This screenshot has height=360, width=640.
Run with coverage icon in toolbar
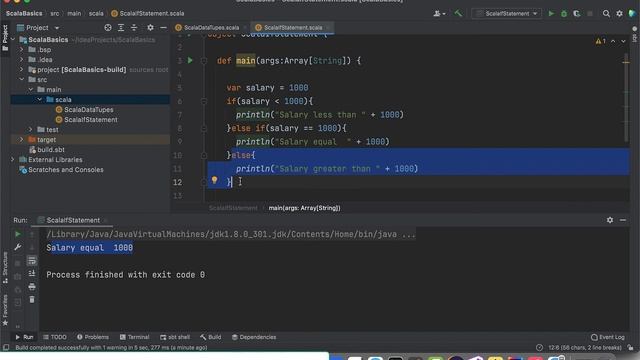pyautogui.click(x=576, y=13)
